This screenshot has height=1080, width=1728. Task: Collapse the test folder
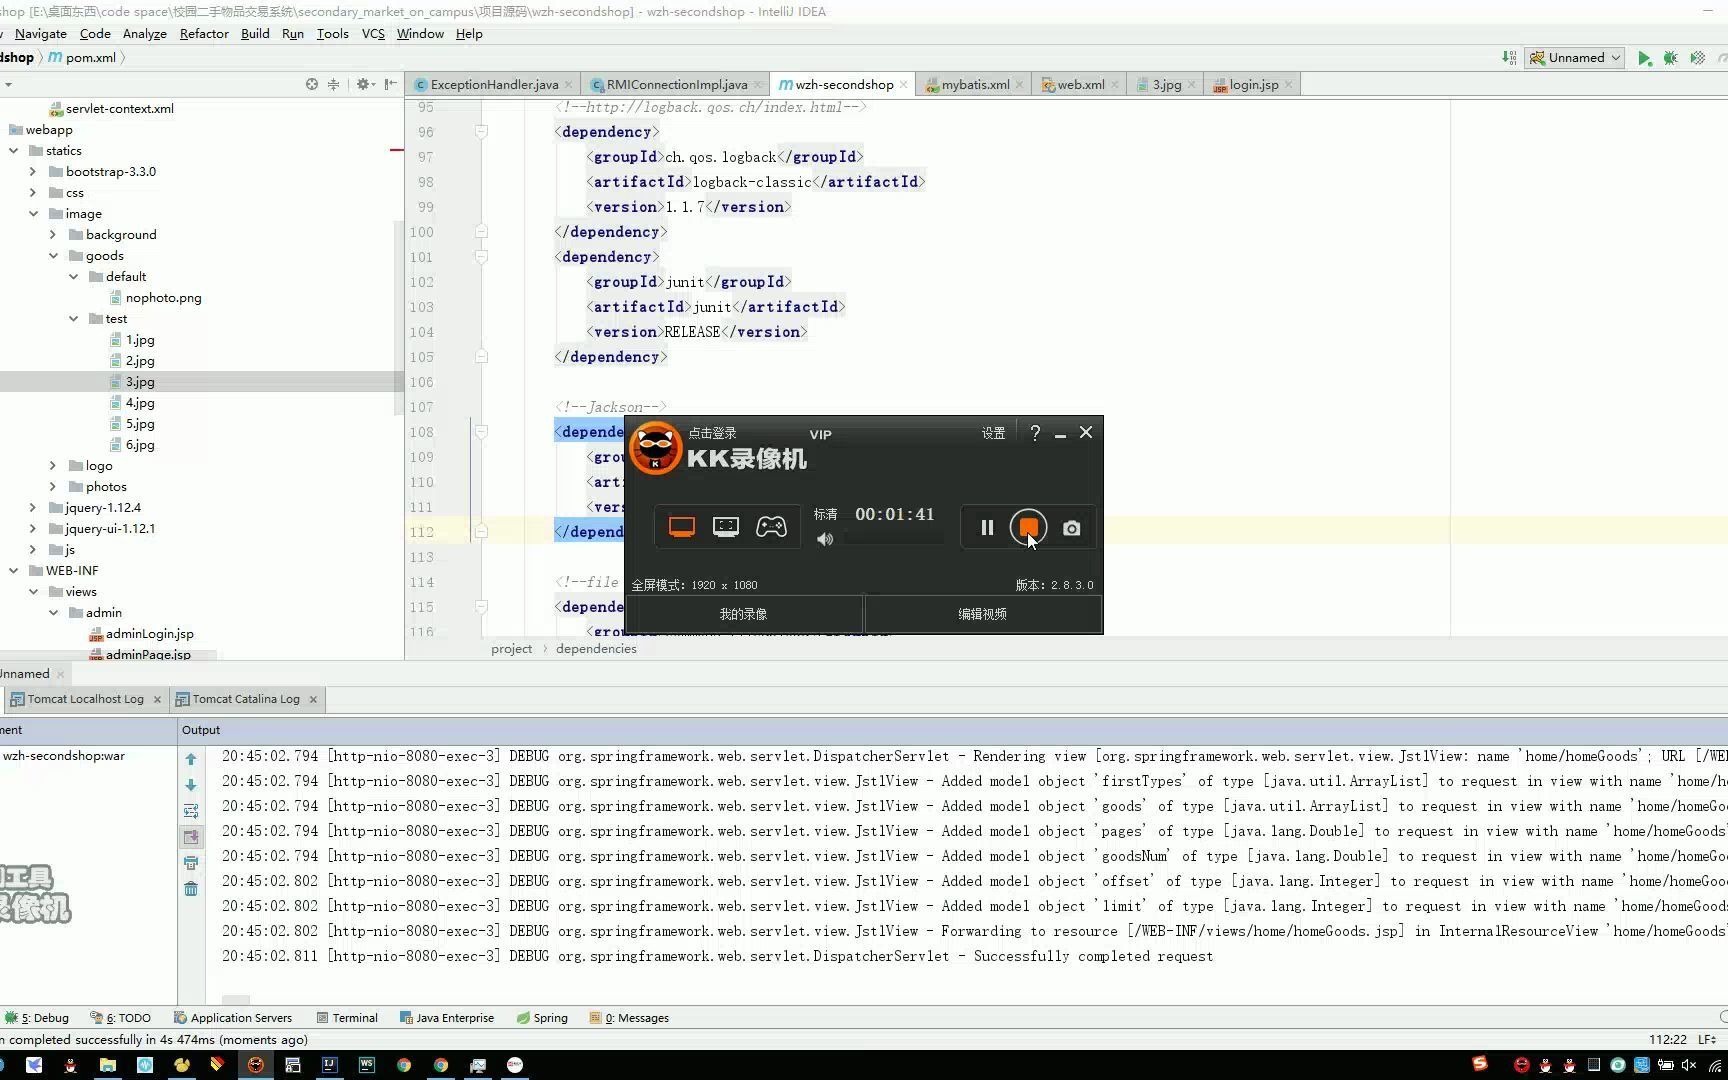(x=73, y=319)
